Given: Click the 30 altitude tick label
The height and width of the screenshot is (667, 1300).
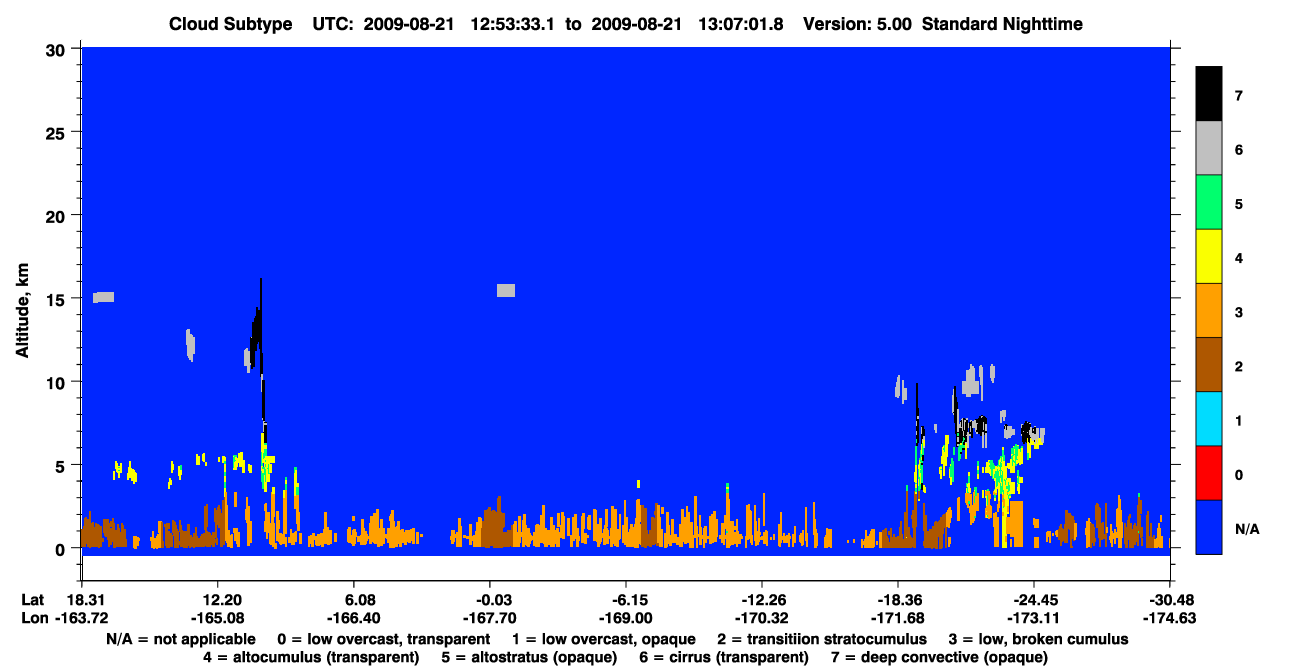Looking at the screenshot, I should click(58, 48).
